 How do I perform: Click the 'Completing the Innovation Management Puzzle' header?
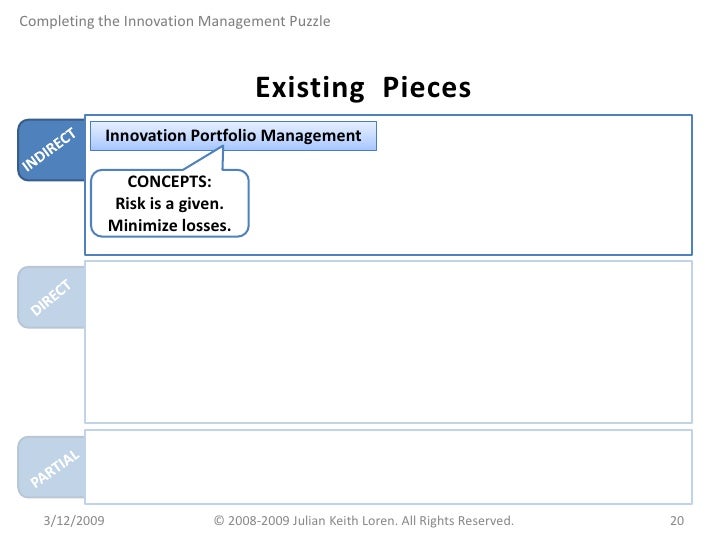[x=175, y=21]
